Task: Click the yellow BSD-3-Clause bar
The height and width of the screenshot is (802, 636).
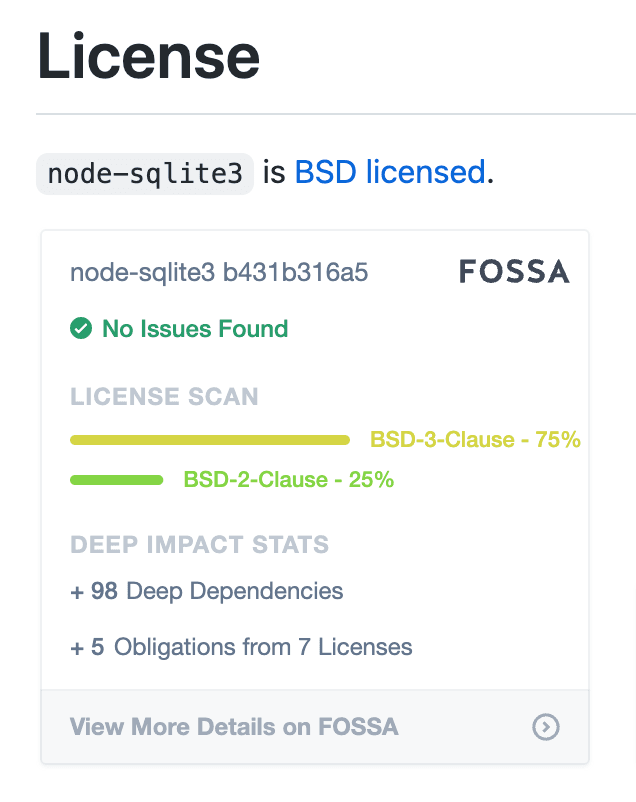Action: coord(210,440)
